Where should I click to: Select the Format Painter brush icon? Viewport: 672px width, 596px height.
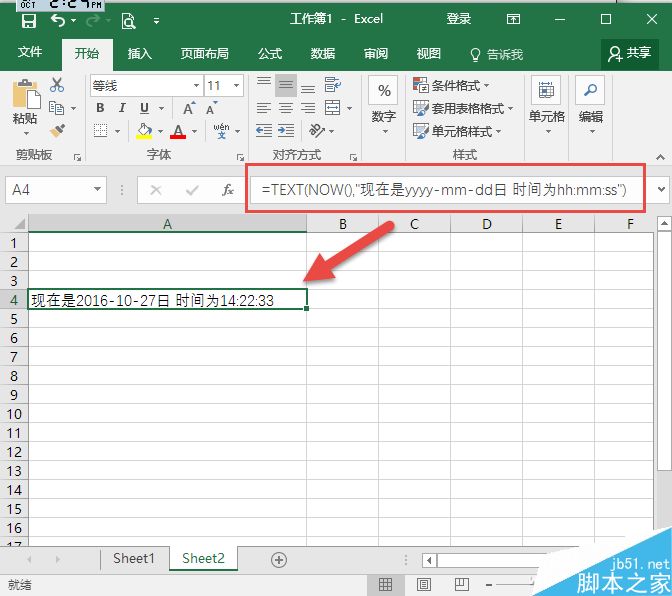57,130
